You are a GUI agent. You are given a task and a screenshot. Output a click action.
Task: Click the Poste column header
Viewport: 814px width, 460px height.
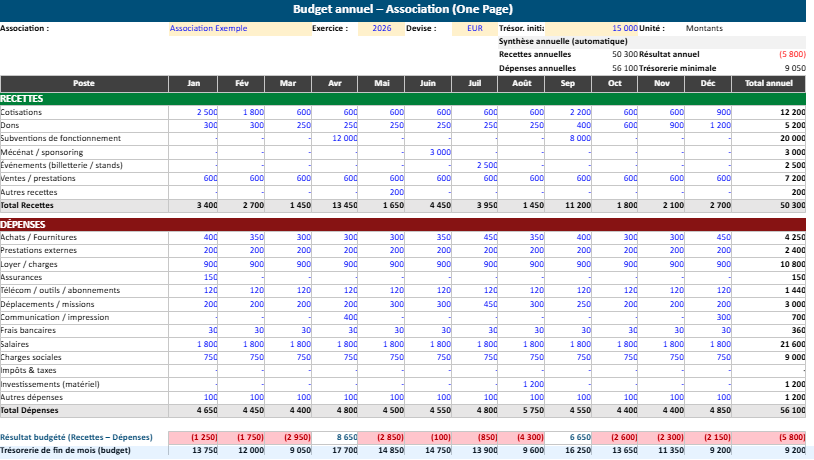[84, 83]
